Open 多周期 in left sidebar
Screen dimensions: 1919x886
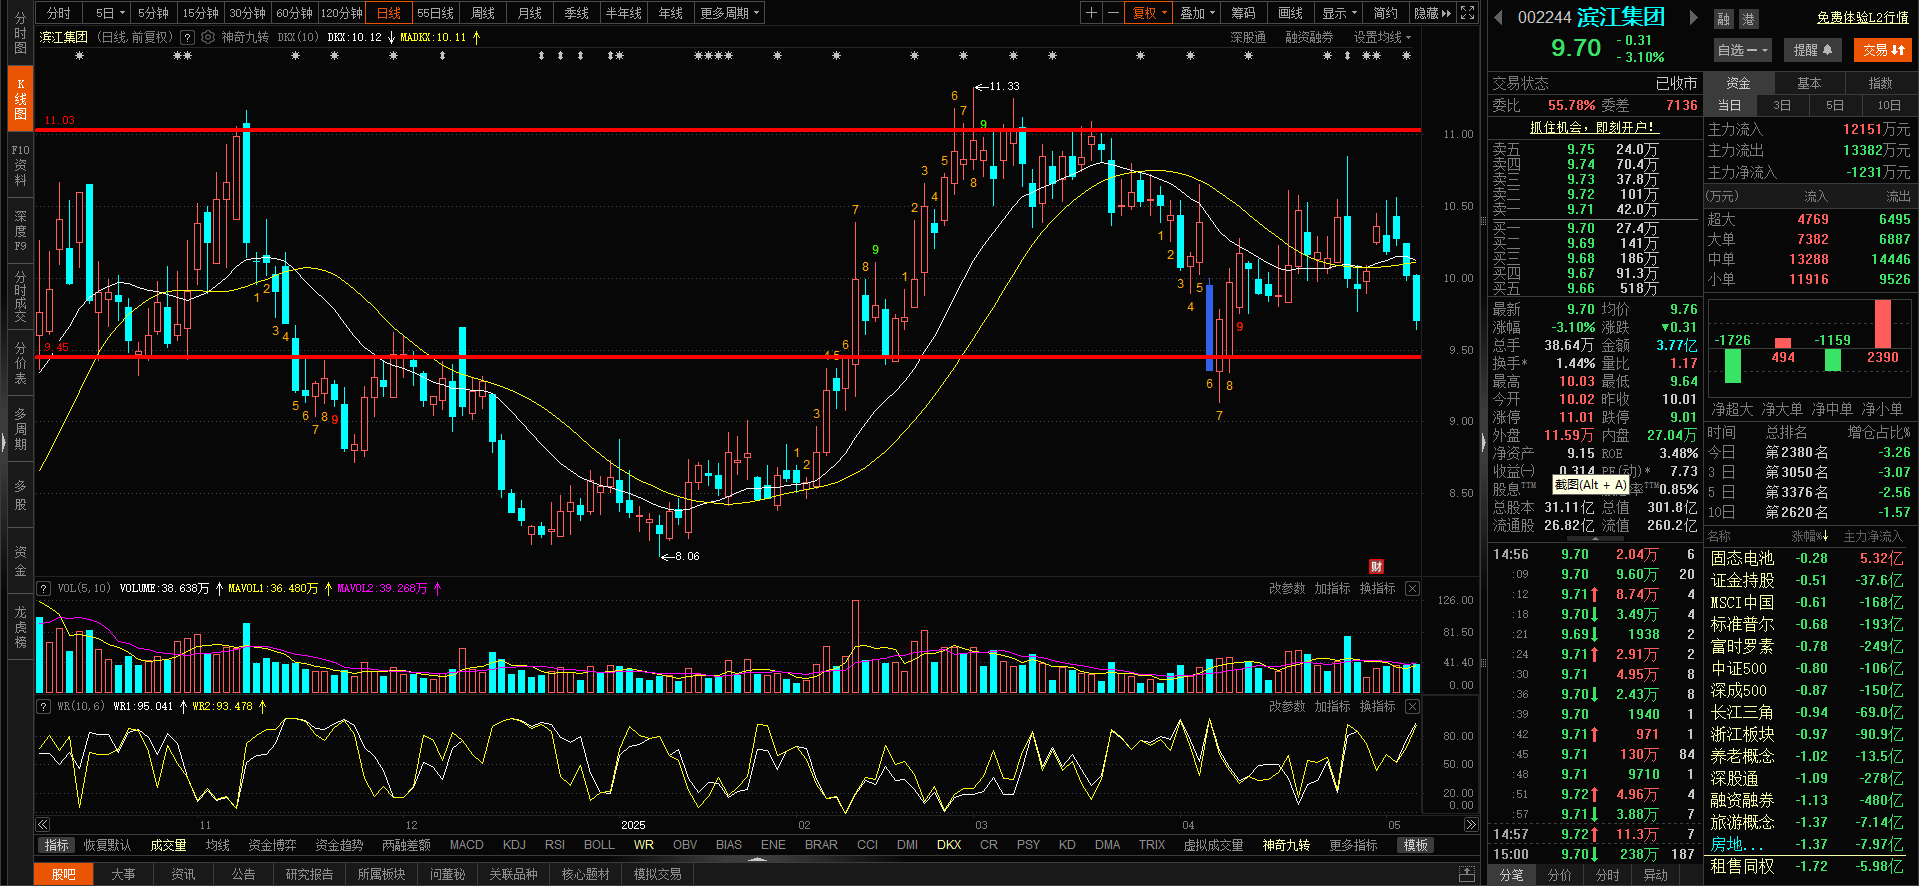coord(20,429)
